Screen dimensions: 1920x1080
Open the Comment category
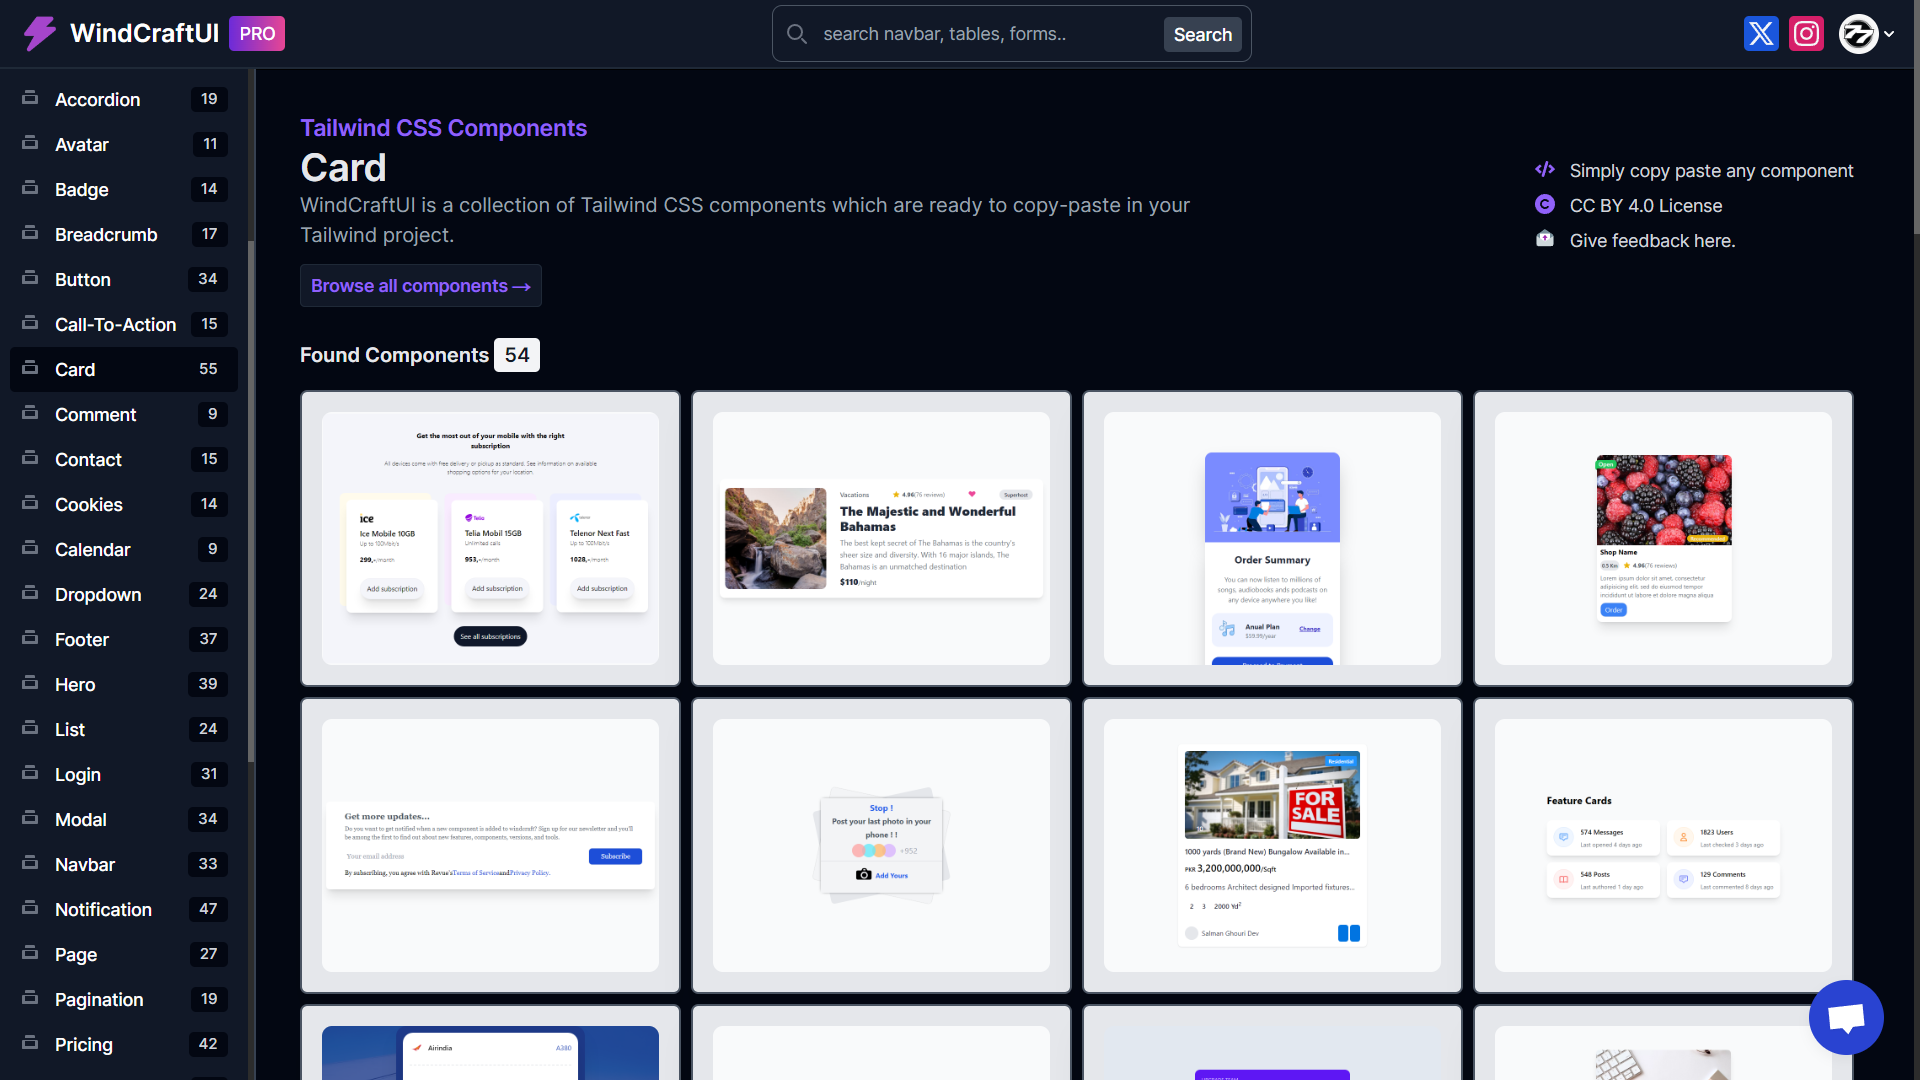click(x=124, y=414)
